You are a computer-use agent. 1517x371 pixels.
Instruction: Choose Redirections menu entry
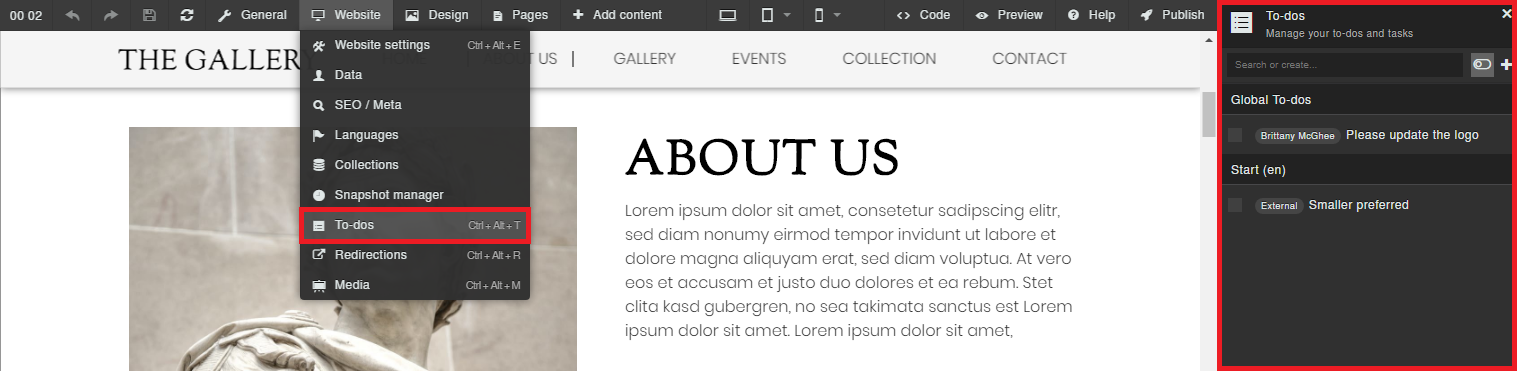(415, 255)
